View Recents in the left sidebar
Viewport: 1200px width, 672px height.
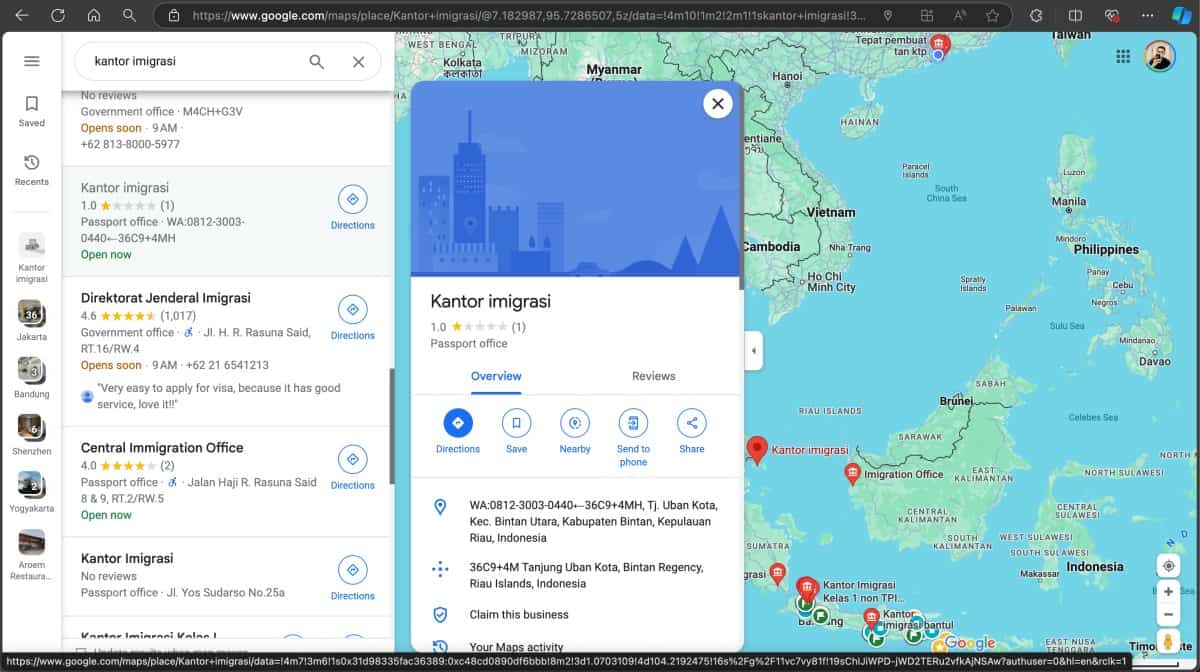tap(31, 169)
